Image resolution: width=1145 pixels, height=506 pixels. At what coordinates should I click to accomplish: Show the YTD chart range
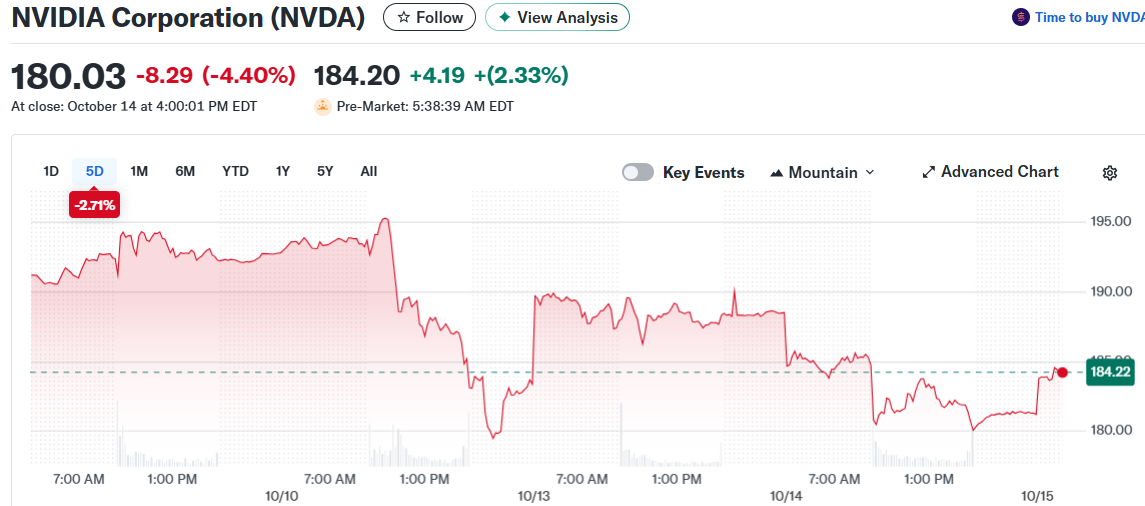click(235, 171)
